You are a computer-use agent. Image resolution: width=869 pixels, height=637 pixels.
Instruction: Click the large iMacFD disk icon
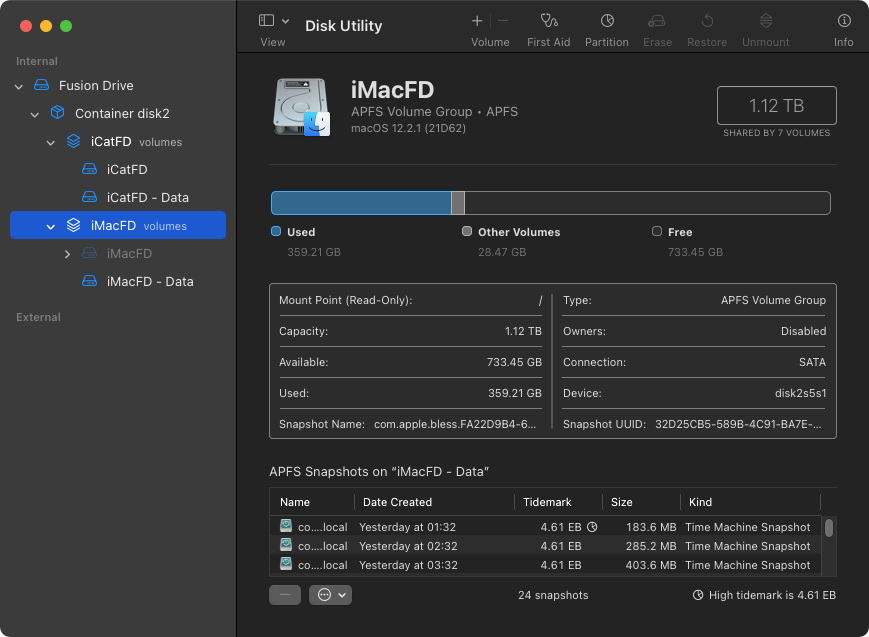click(x=301, y=107)
